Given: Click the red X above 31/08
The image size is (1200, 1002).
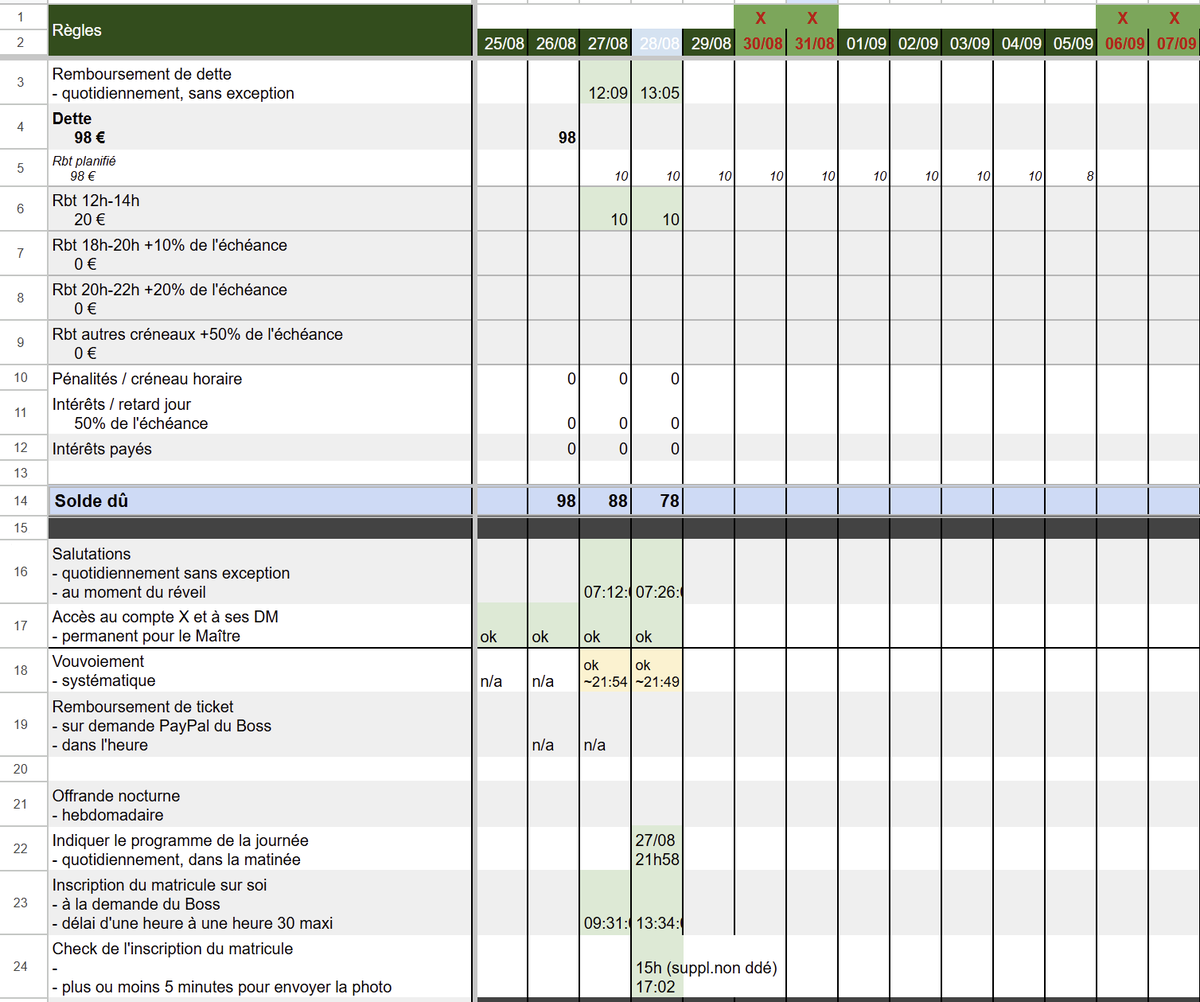Looking at the screenshot, I should (813, 18).
